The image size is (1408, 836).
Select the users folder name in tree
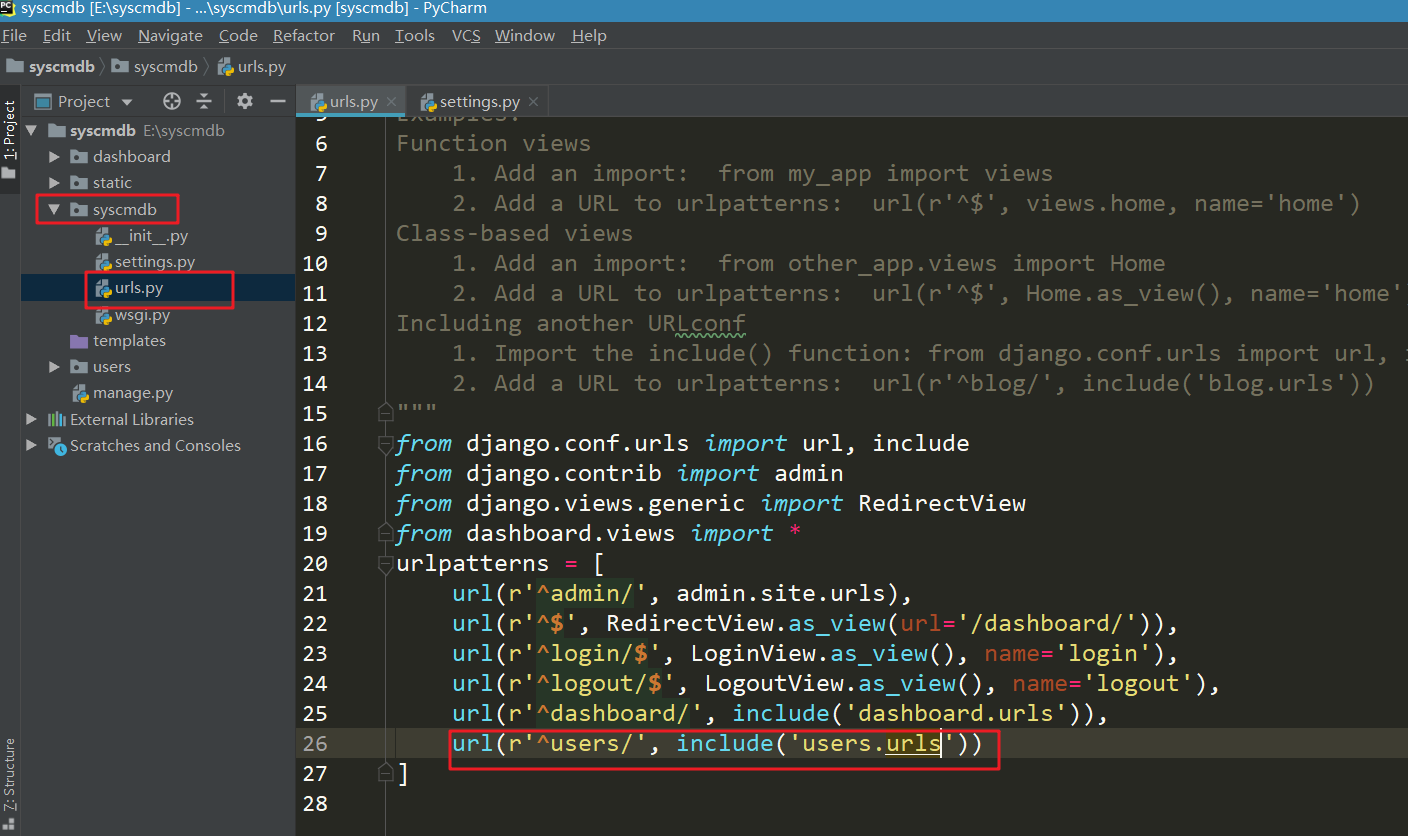point(112,367)
